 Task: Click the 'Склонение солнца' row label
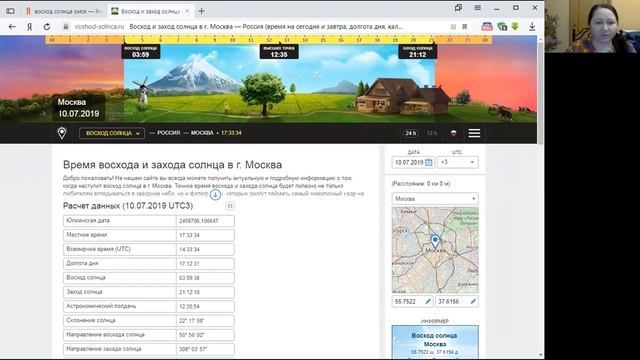click(91, 320)
